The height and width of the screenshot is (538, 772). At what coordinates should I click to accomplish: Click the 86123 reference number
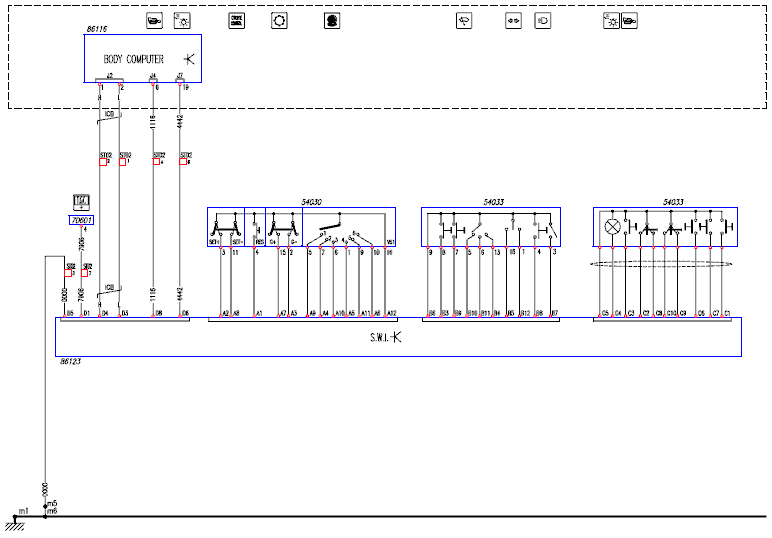click(x=69, y=361)
